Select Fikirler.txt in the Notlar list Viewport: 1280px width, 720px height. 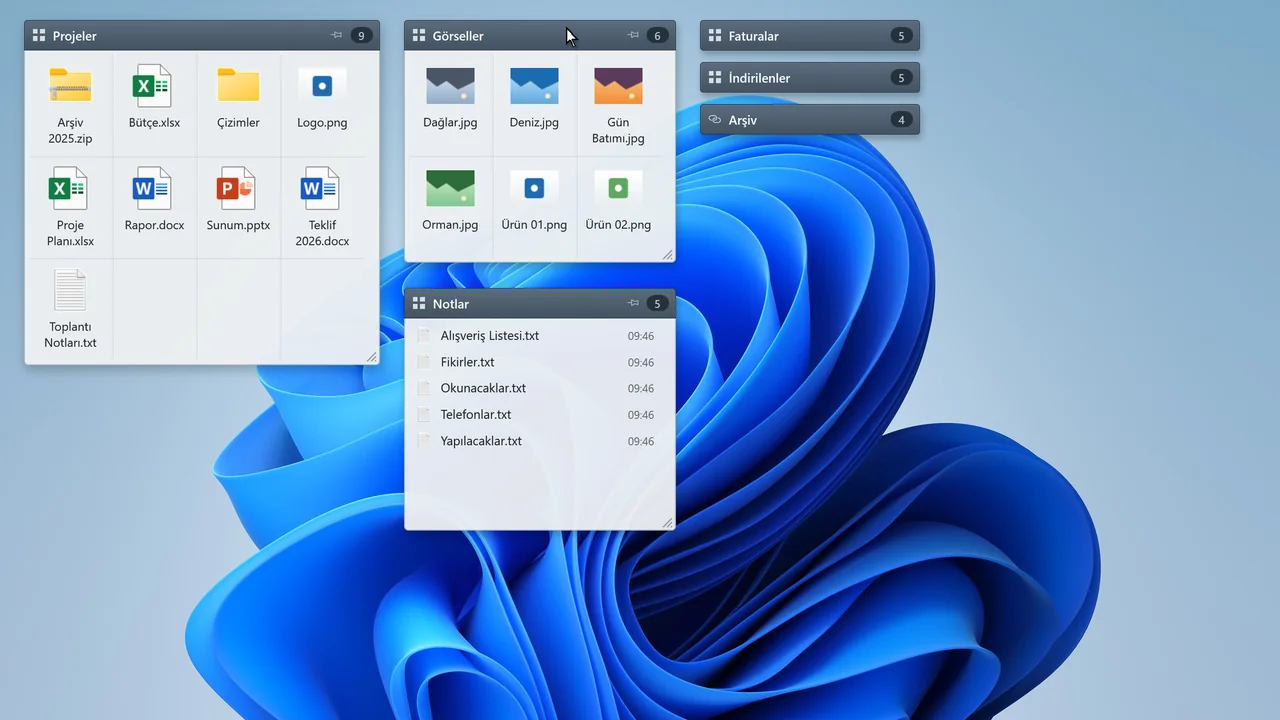(540, 362)
